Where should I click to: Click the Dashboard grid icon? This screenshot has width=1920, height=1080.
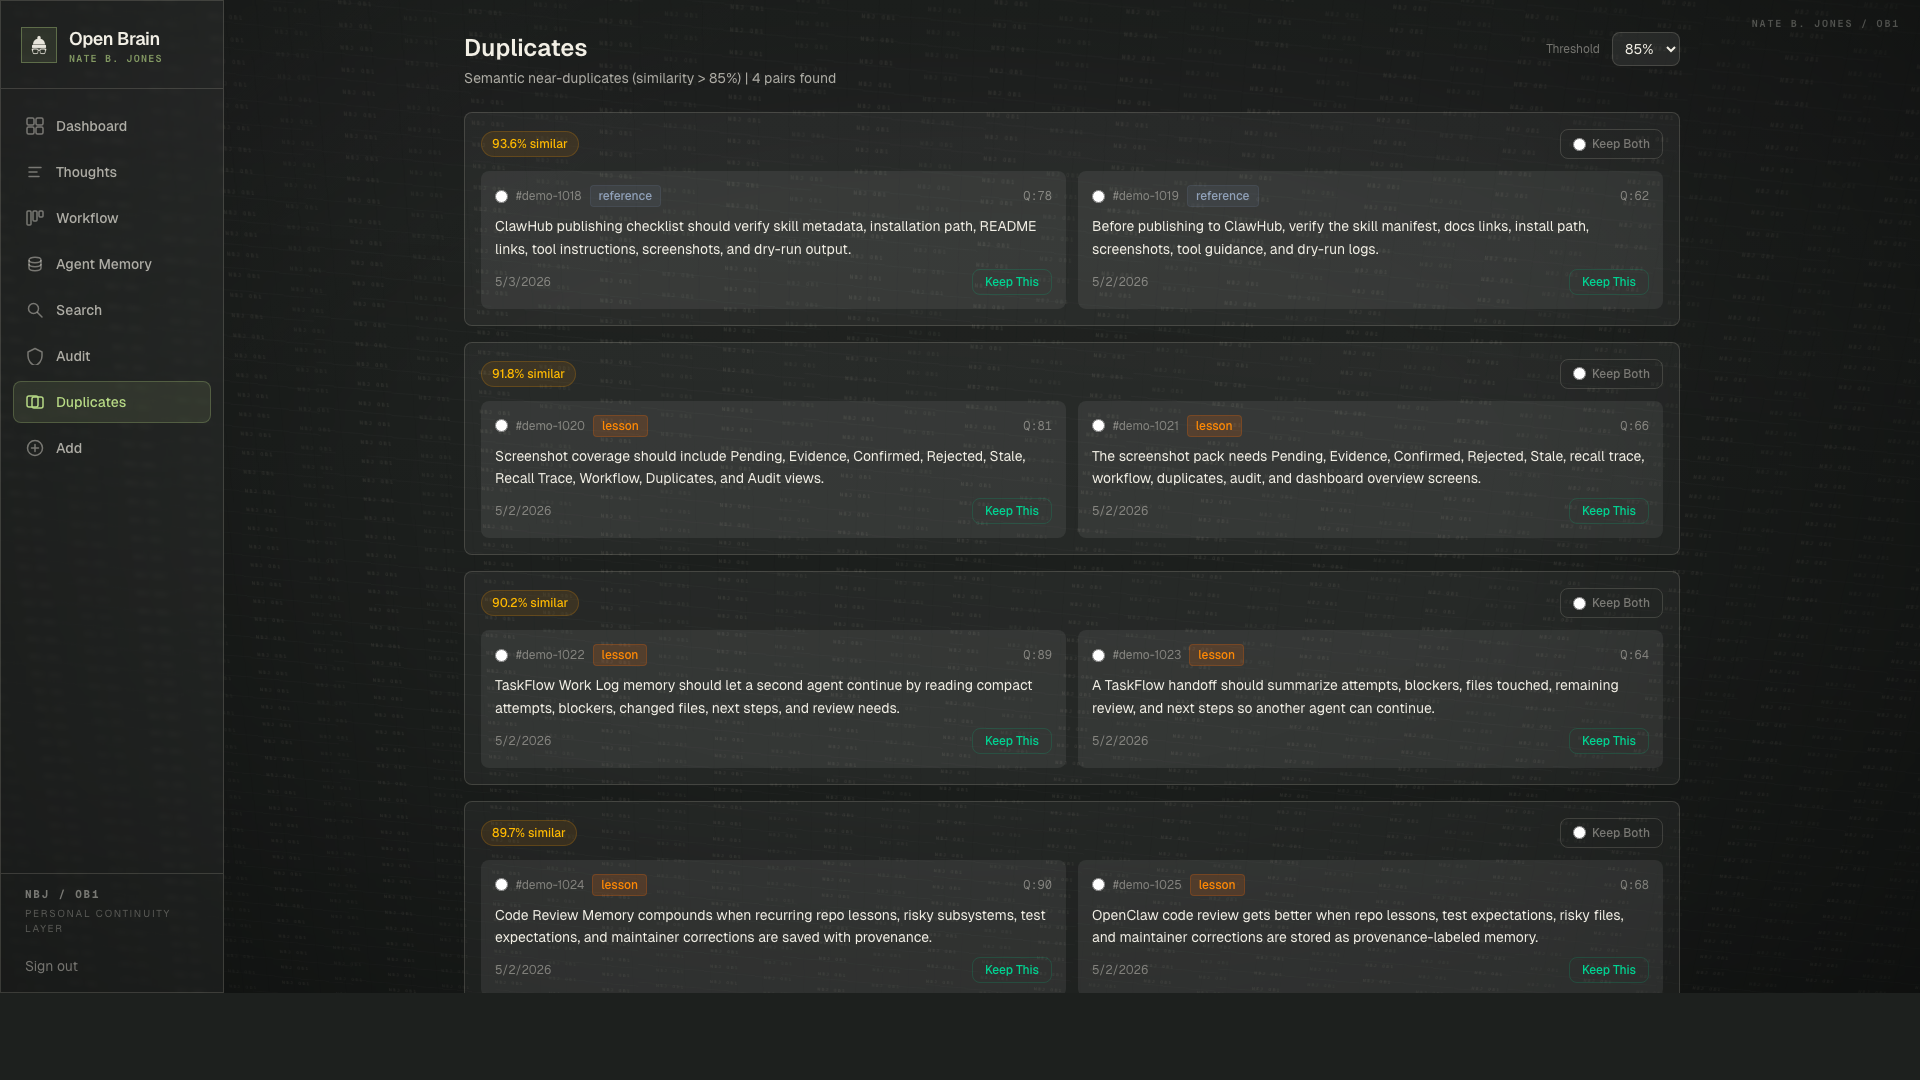pyautogui.click(x=35, y=126)
